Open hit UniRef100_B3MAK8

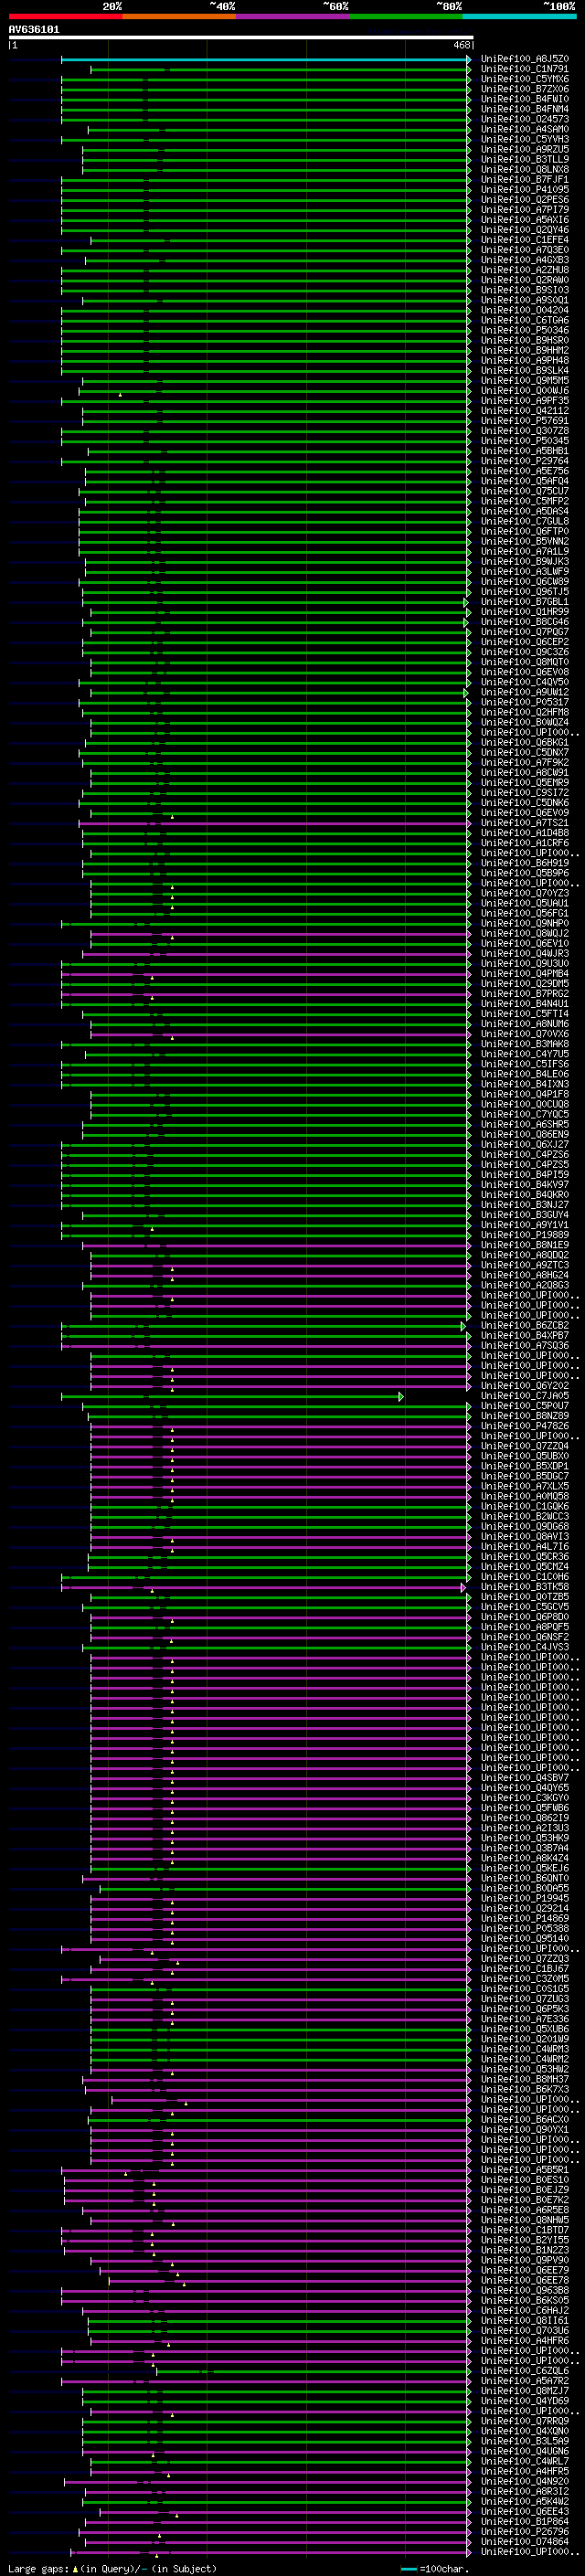click(525, 1044)
